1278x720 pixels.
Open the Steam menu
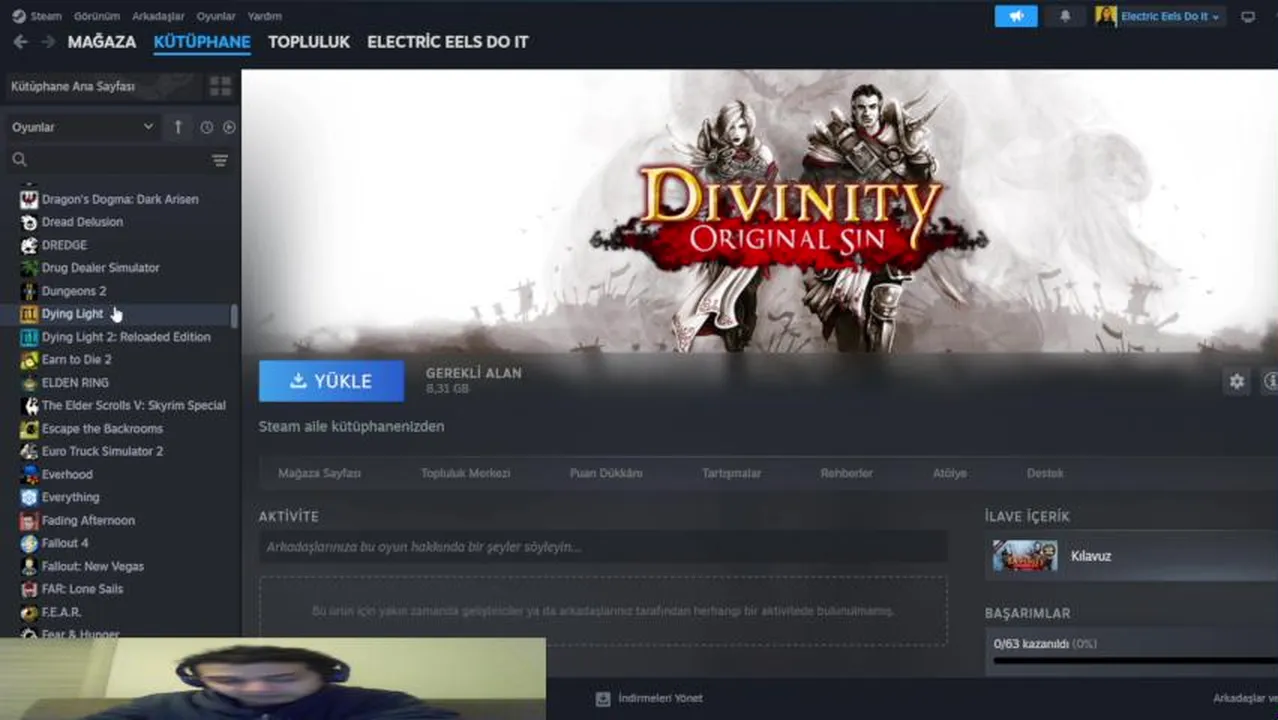(x=46, y=16)
